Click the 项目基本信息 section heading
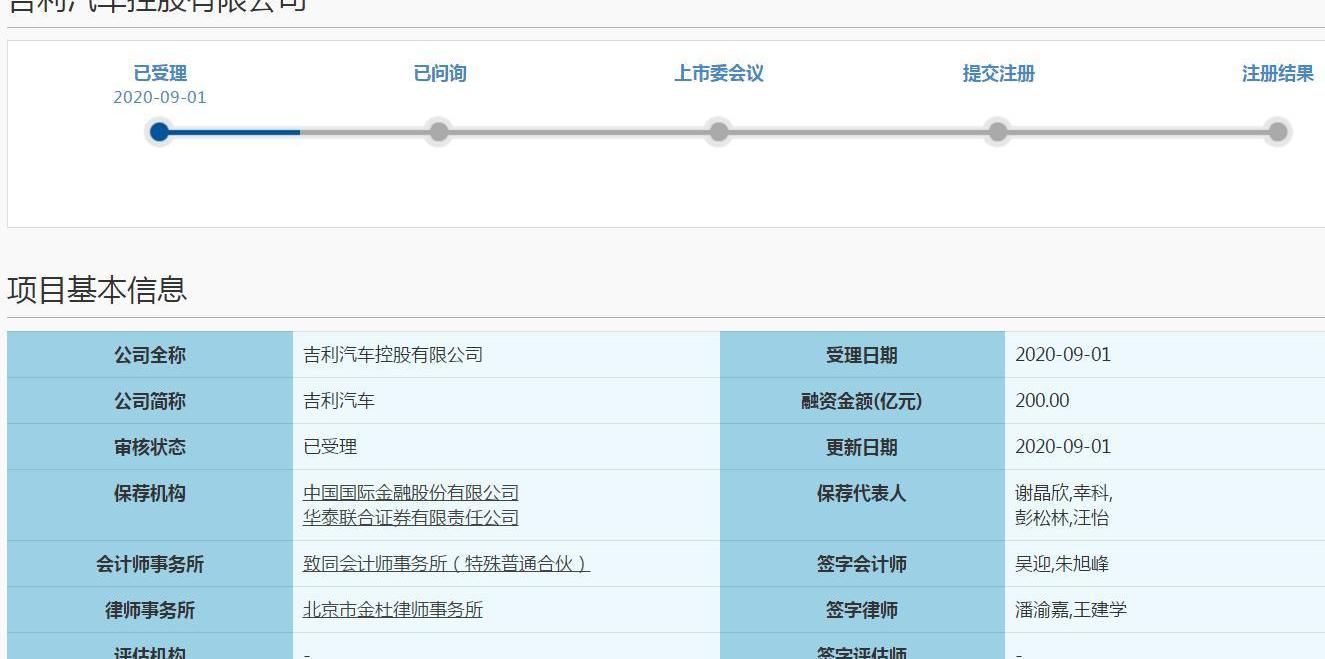 click(x=97, y=289)
